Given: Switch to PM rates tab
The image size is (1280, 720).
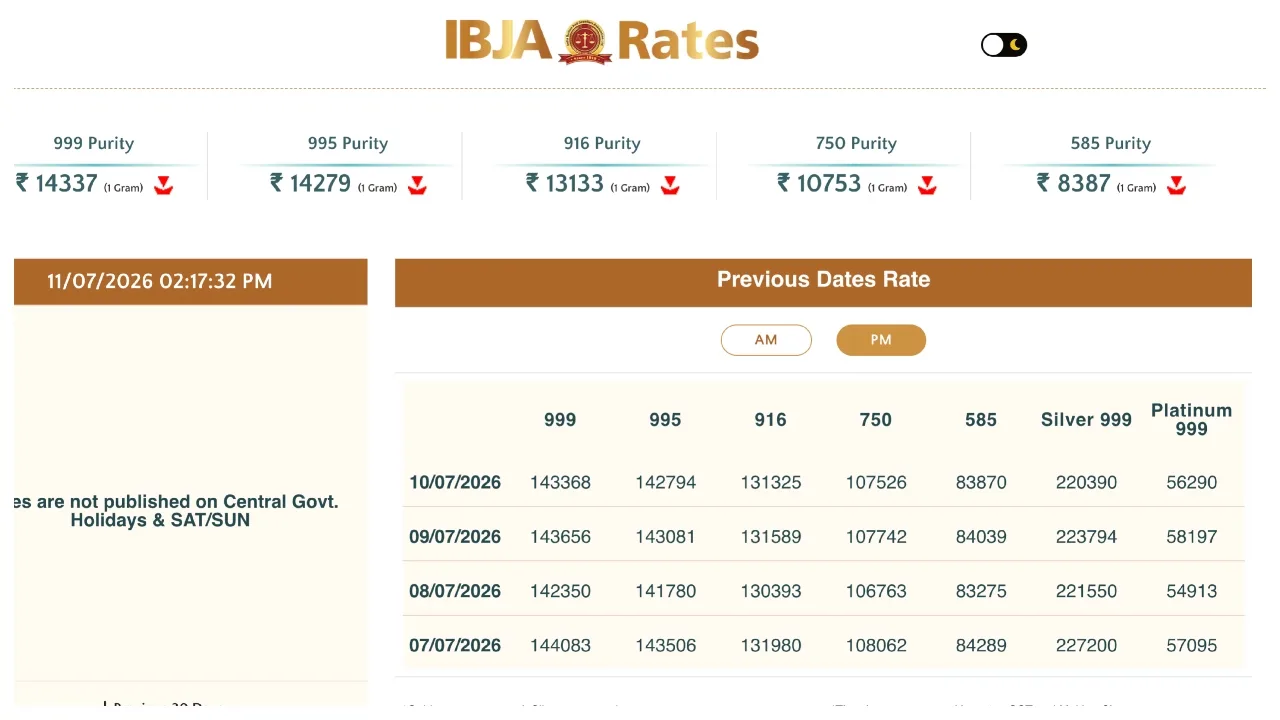Looking at the screenshot, I should (881, 340).
